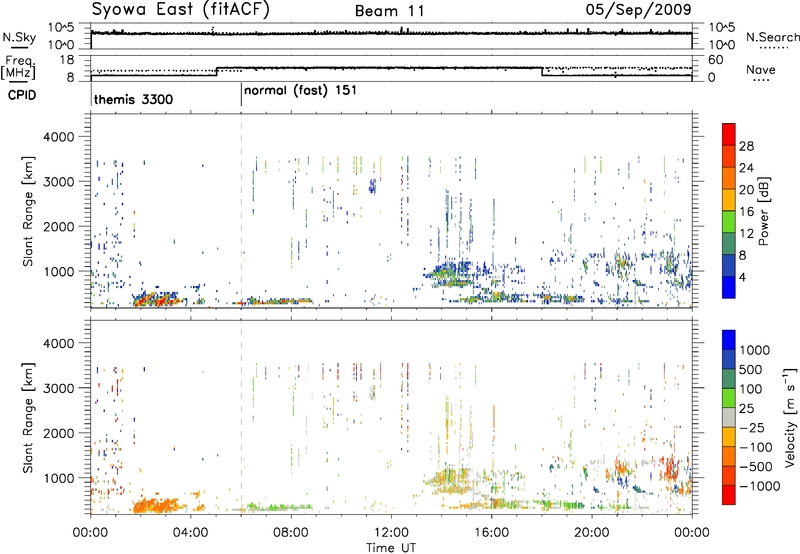Image resolution: width=800 pixels, height=554 pixels.
Task: Click '2000' tick on power panel range axis
Action: point(58,227)
